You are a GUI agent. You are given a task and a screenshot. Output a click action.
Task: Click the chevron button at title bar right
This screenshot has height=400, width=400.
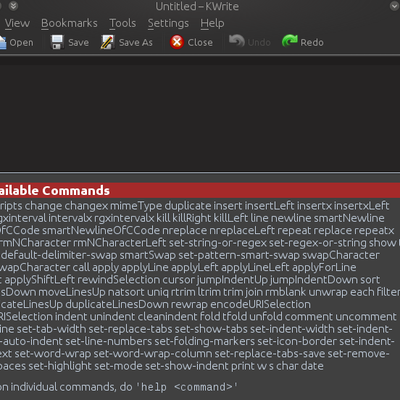(x=394, y=6)
